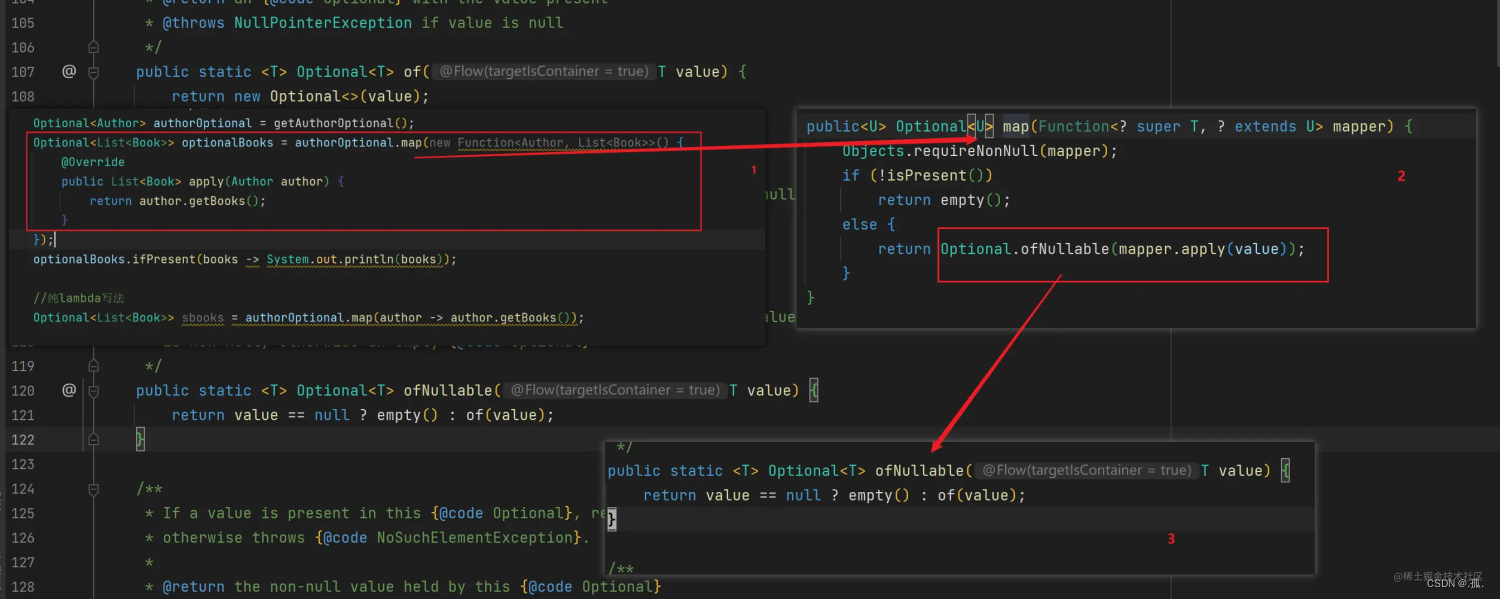Fold the Javadoc comment starting on line 124
The height and width of the screenshot is (599, 1500).
94,489
